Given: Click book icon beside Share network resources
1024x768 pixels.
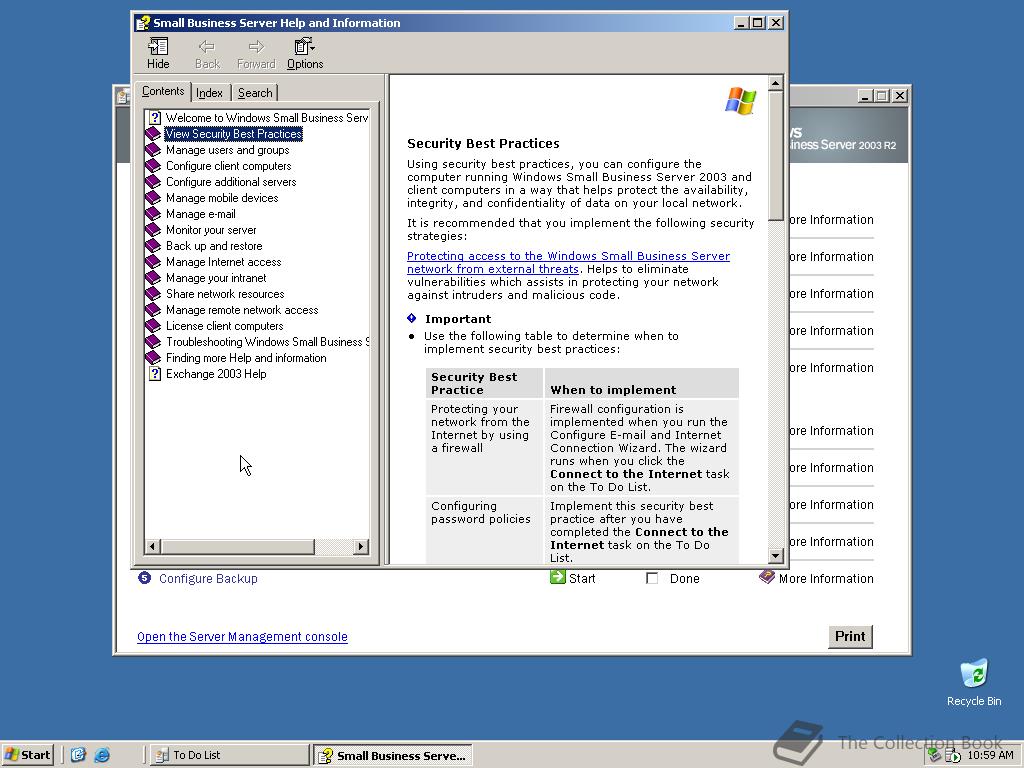Looking at the screenshot, I should click(x=153, y=294).
